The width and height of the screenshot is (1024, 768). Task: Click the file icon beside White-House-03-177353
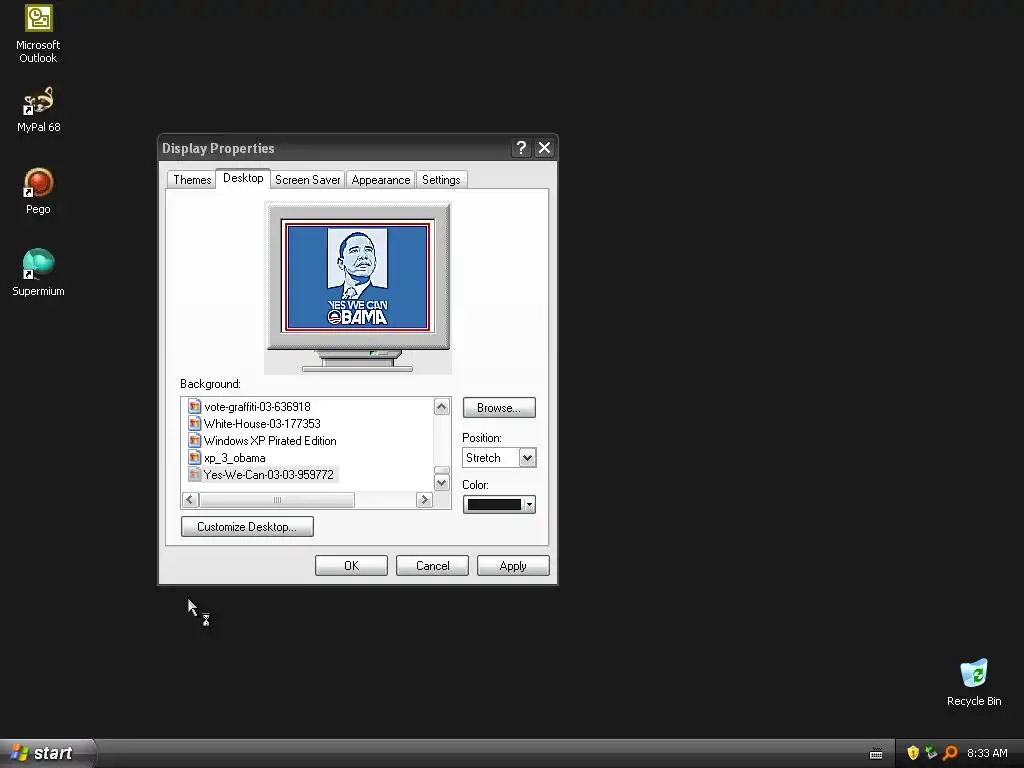point(194,423)
